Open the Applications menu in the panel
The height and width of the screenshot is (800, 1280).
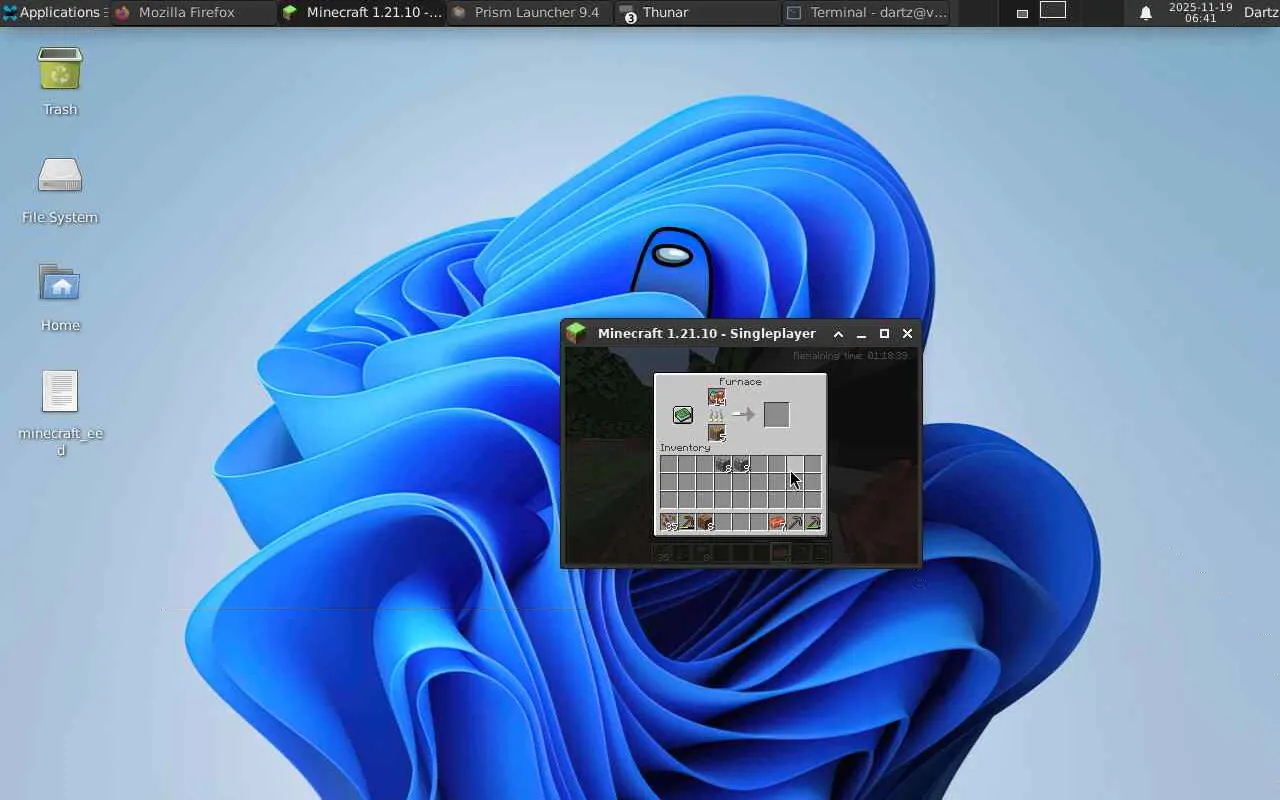(x=52, y=13)
